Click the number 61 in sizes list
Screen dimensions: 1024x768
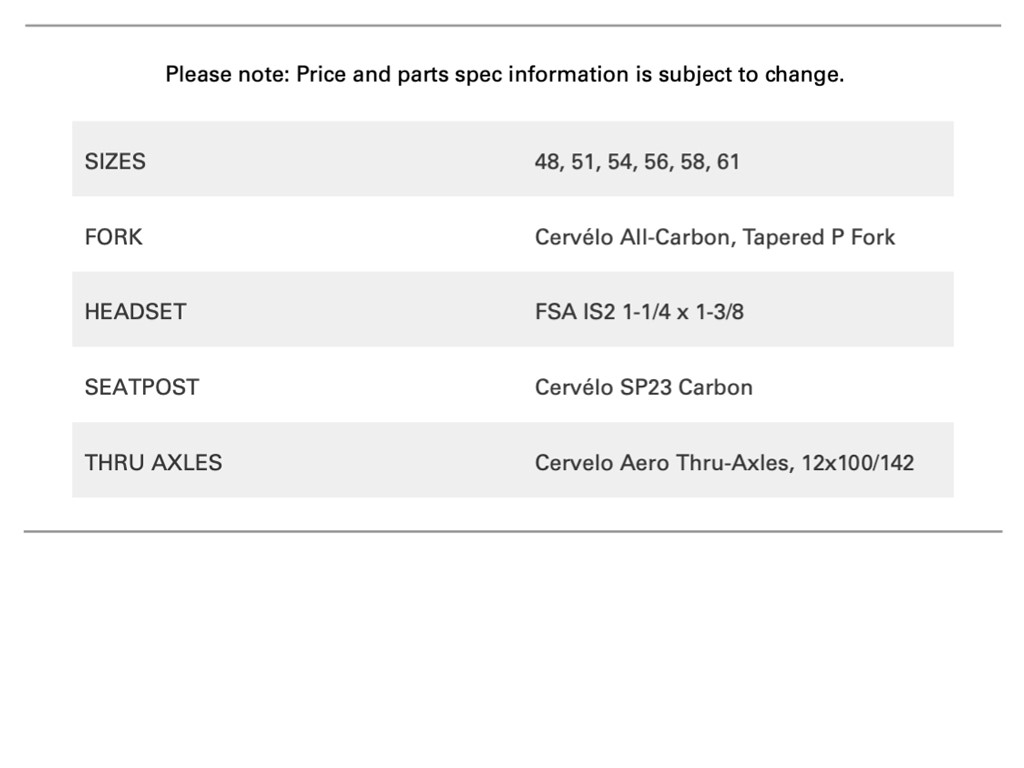pyautogui.click(x=728, y=161)
